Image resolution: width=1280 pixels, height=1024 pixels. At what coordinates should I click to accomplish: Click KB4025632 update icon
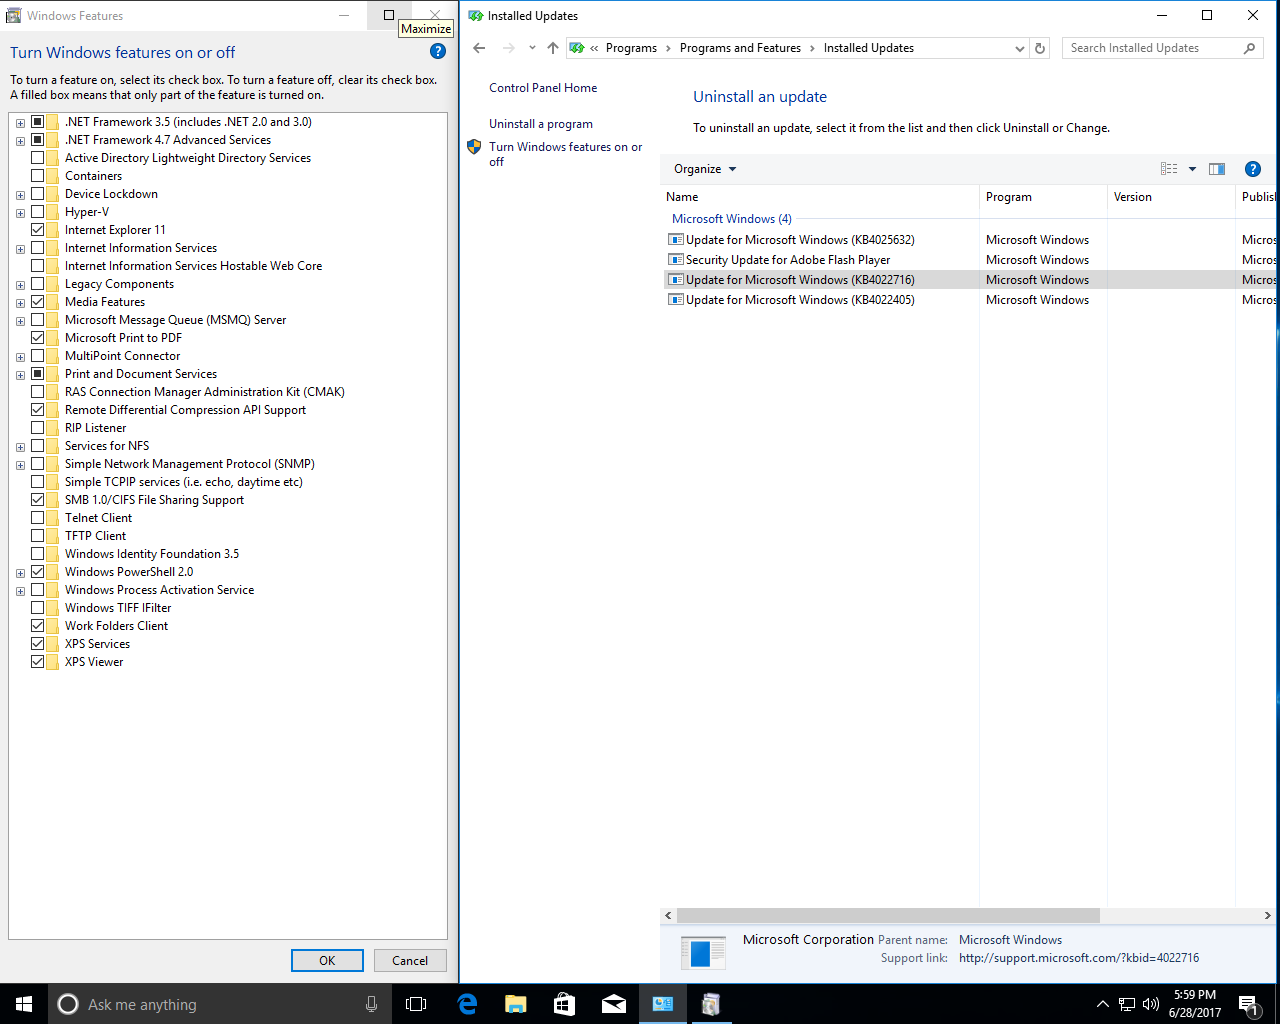click(676, 240)
